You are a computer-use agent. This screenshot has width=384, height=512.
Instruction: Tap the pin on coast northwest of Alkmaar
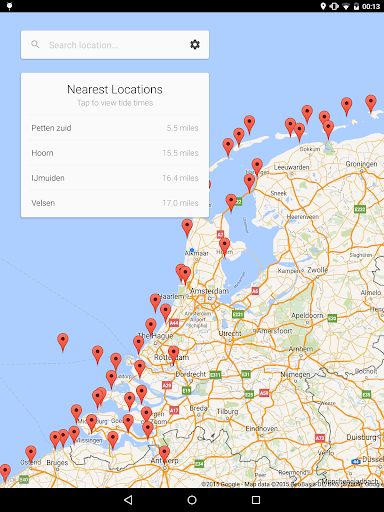[x=187, y=227]
